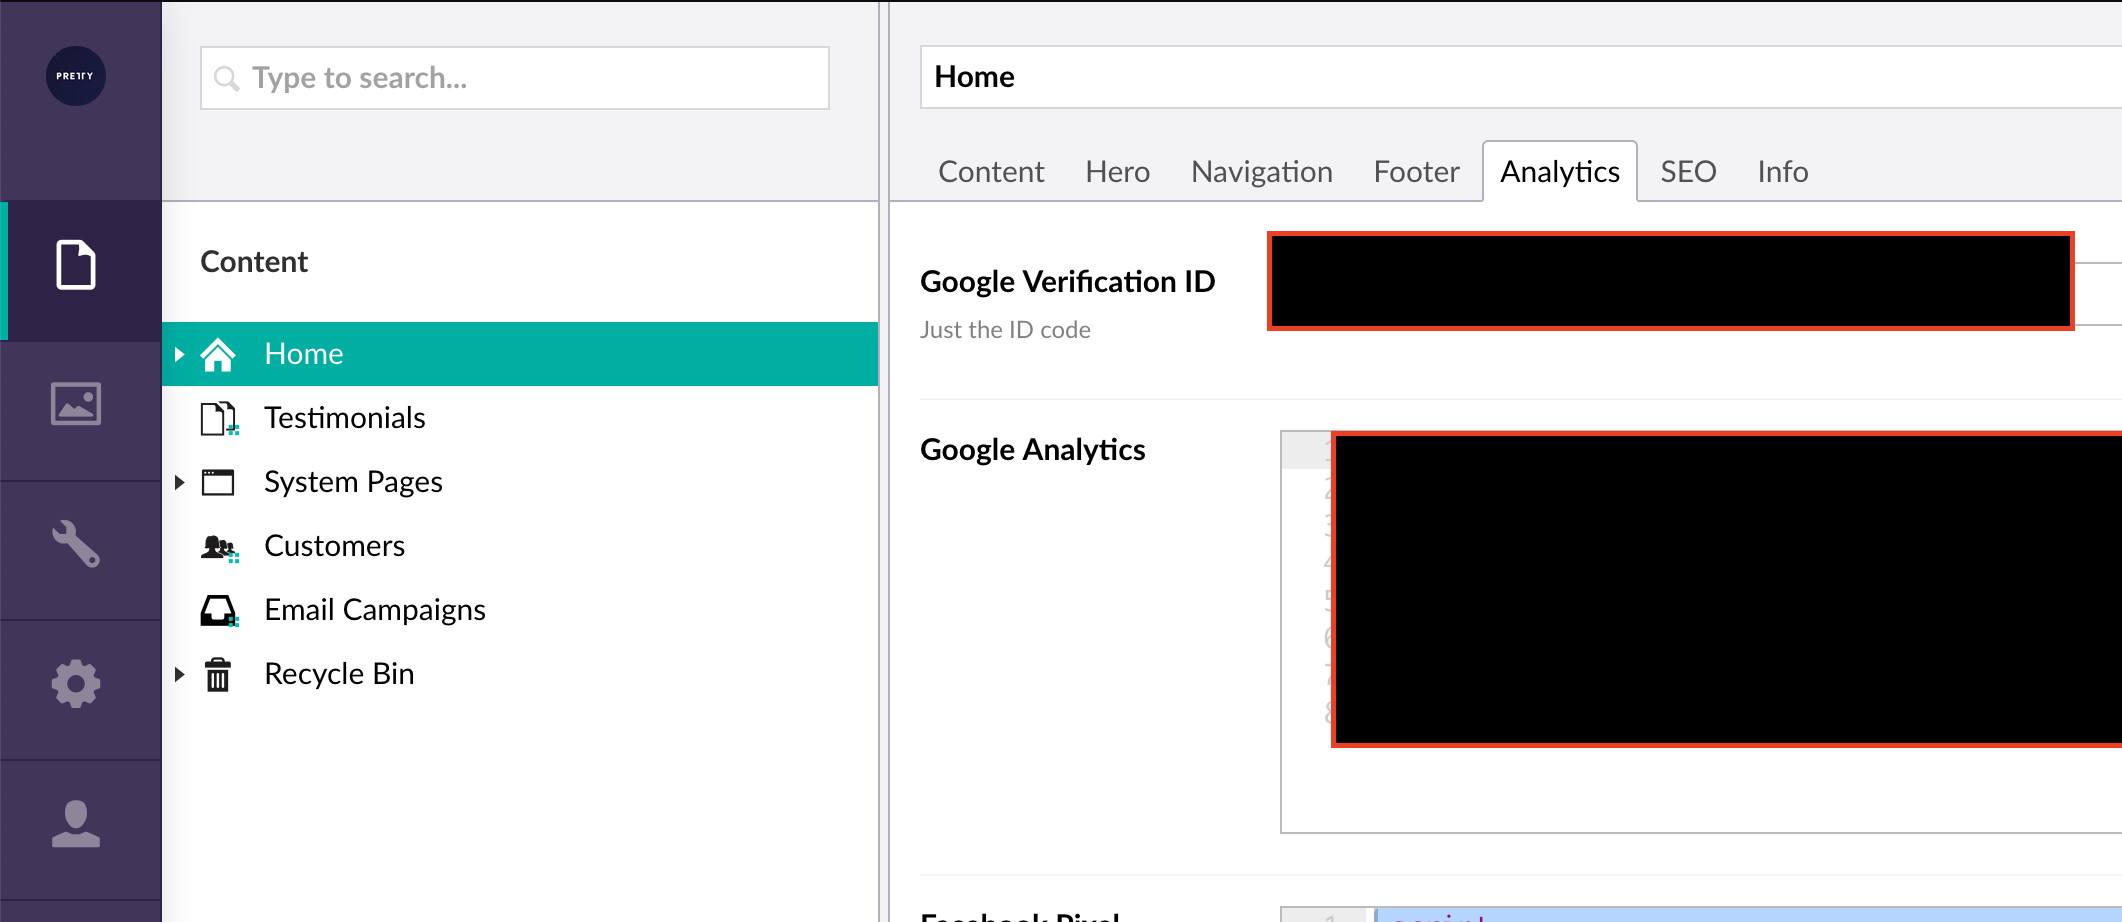Open the Settings wrench section
2122x922 pixels.
(76, 544)
